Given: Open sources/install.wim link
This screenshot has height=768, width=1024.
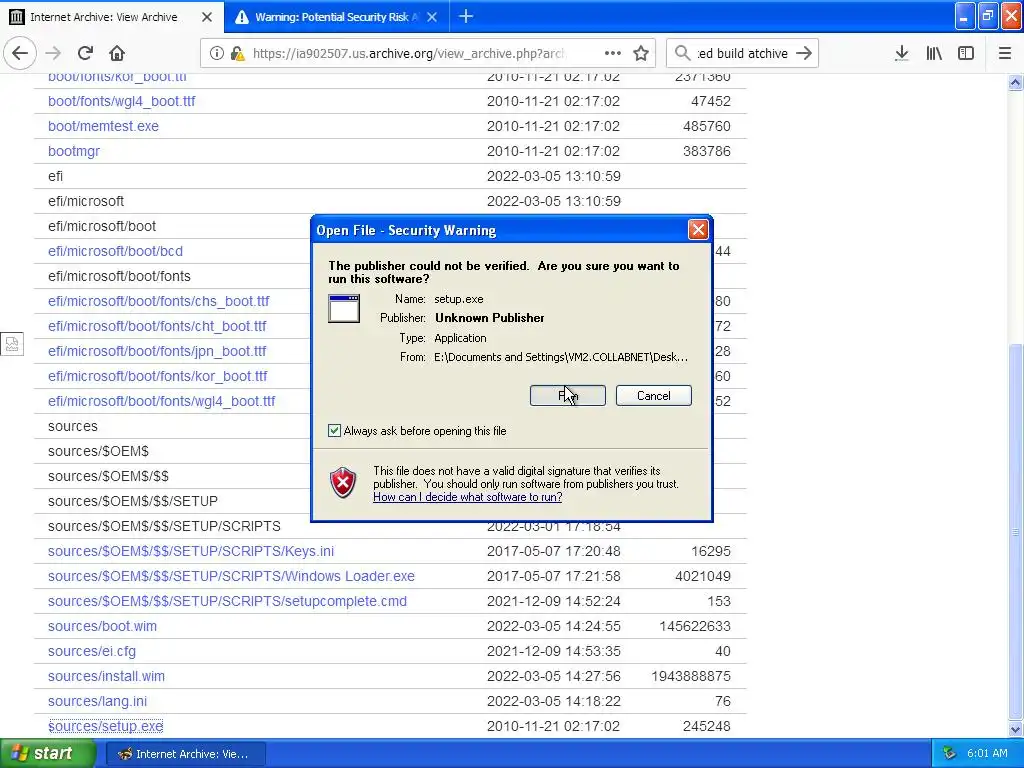Looking at the screenshot, I should (x=106, y=676).
